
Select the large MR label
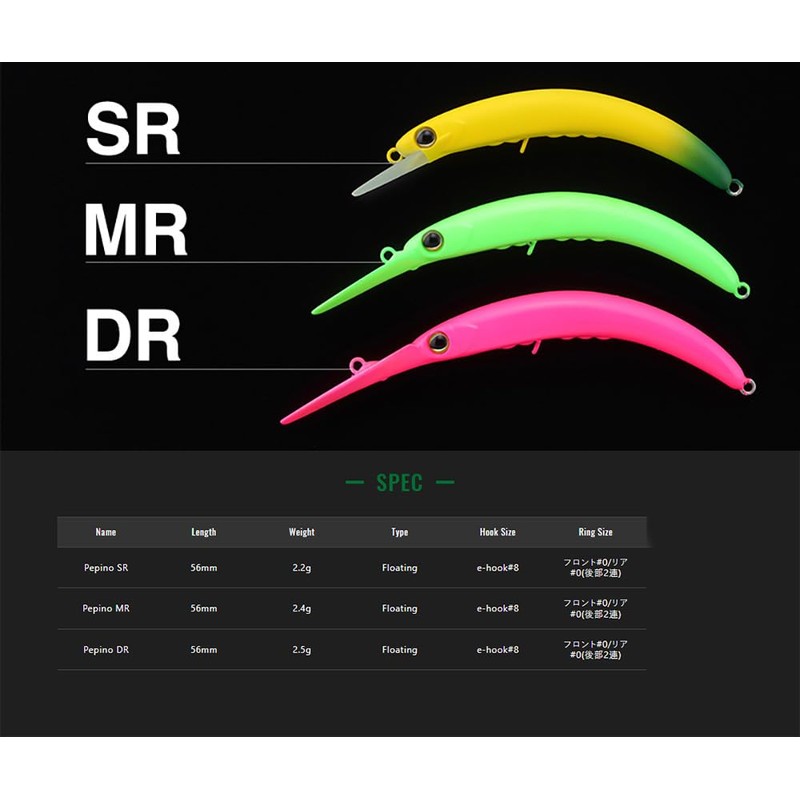[x=136, y=231]
